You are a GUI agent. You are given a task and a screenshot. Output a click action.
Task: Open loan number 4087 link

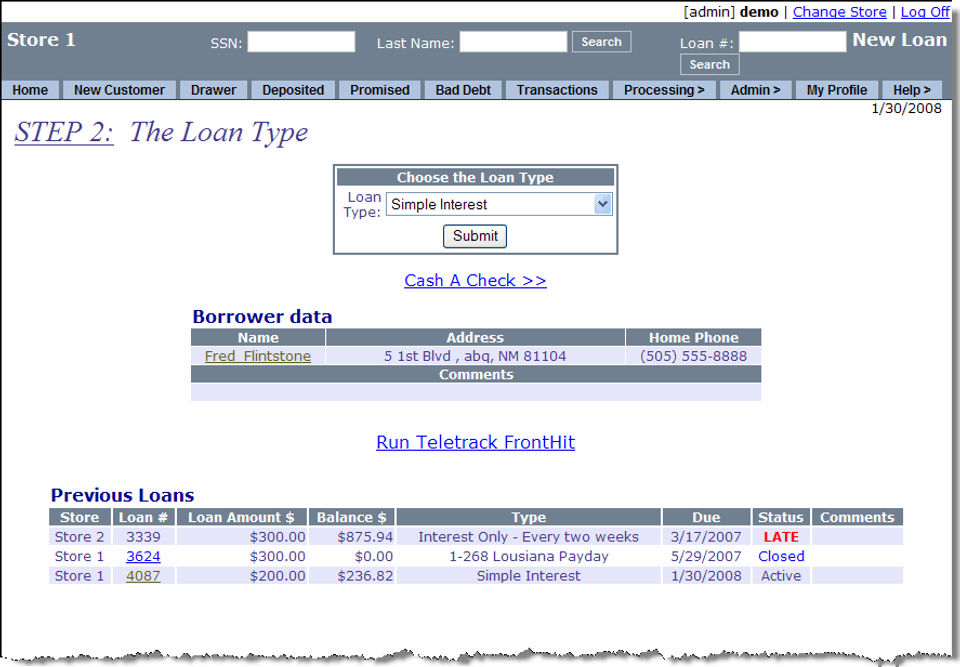pos(143,576)
